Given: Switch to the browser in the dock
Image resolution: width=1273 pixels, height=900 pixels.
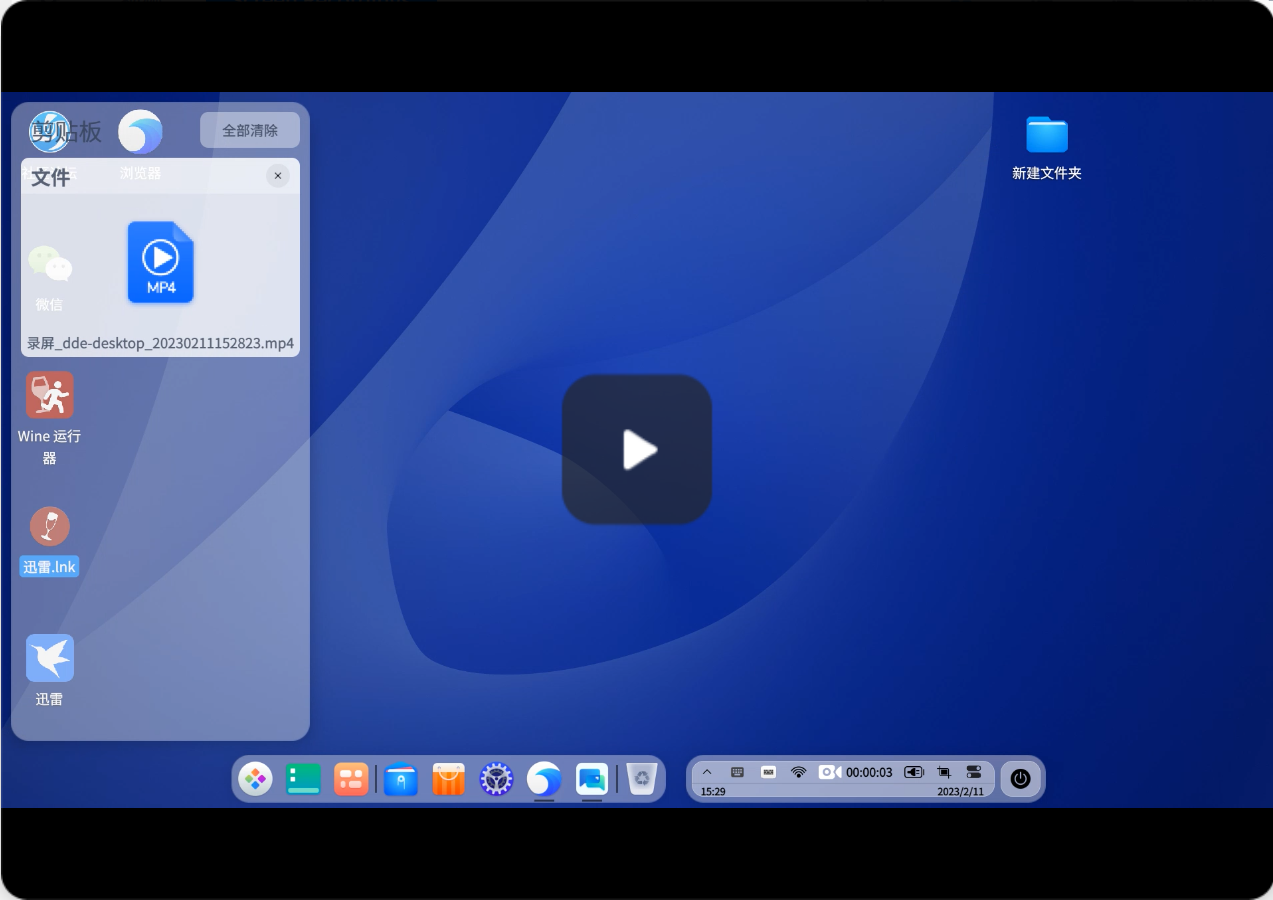Looking at the screenshot, I should point(544,778).
